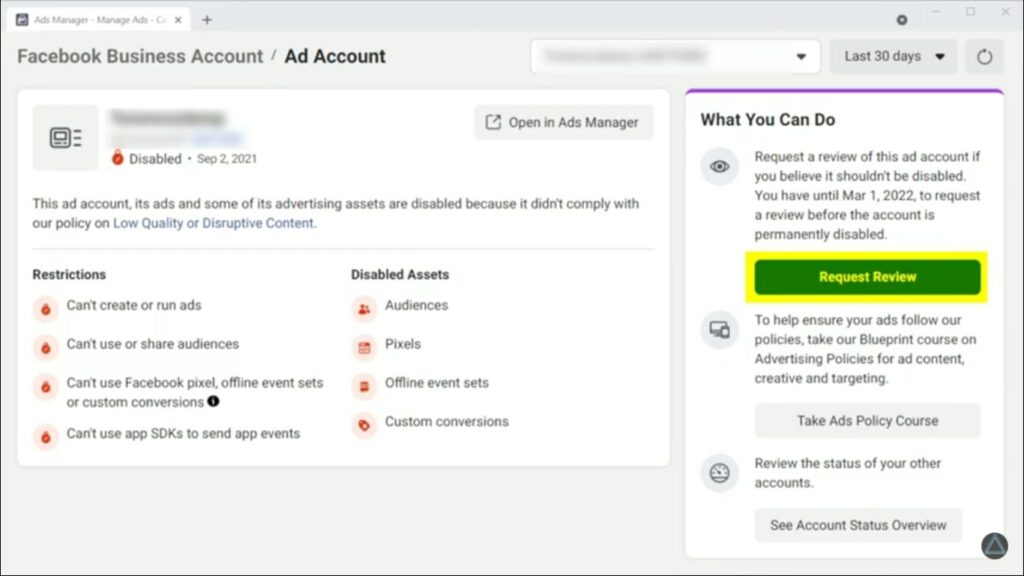Go to Facebook Business Account breadcrumb
The width and height of the screenshot is (1024, 576).
[140, 57]
